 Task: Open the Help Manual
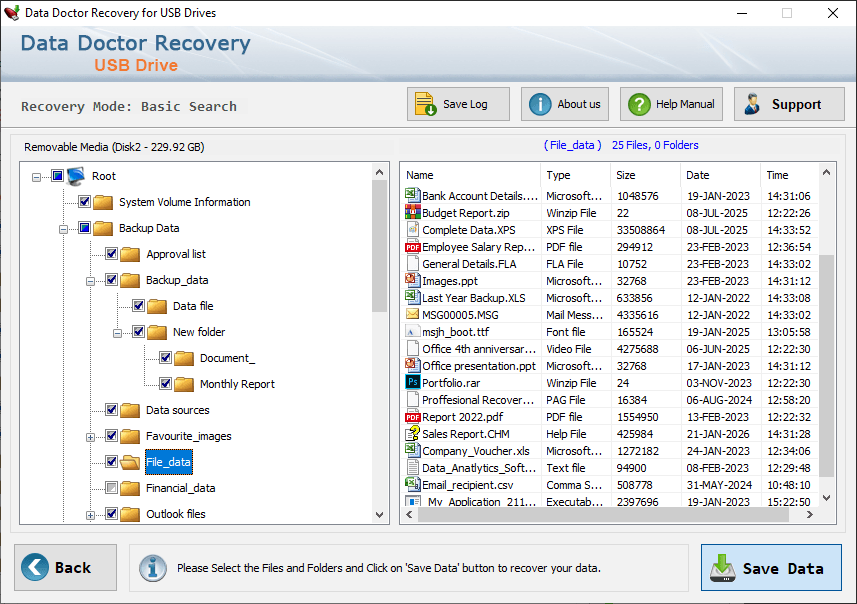[x=671, y=104]
